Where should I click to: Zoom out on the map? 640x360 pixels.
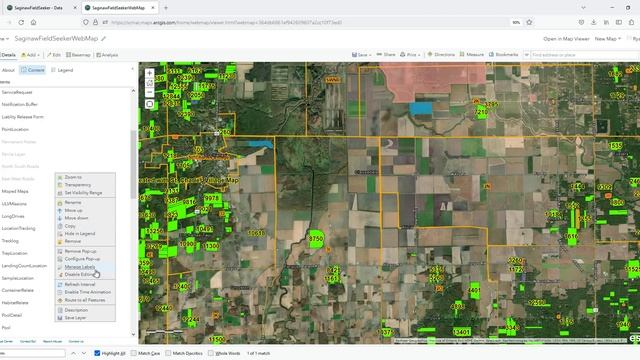pos(149,92)
